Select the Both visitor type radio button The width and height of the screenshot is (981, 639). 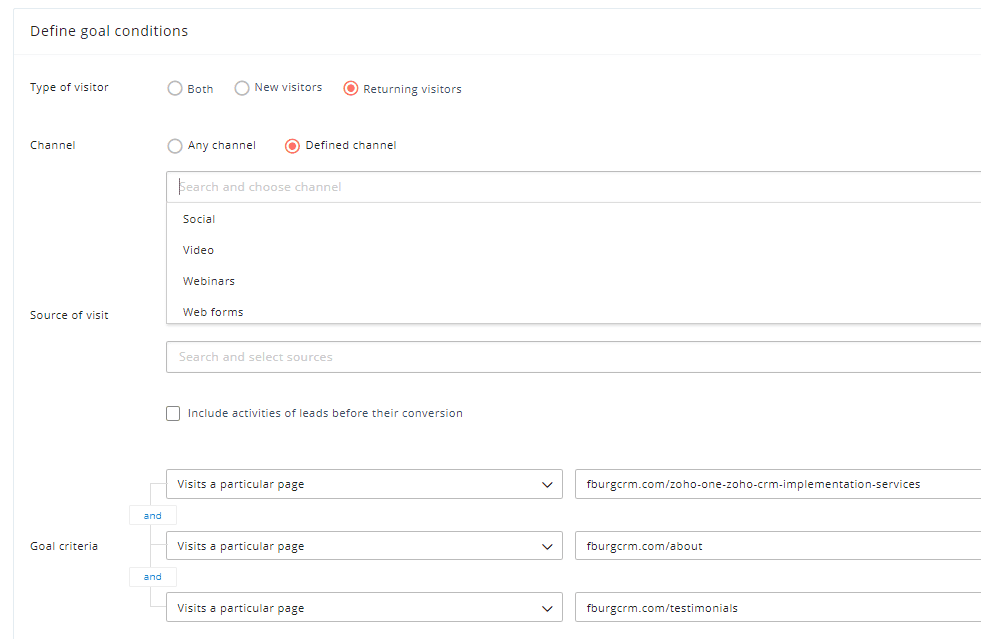175,89
